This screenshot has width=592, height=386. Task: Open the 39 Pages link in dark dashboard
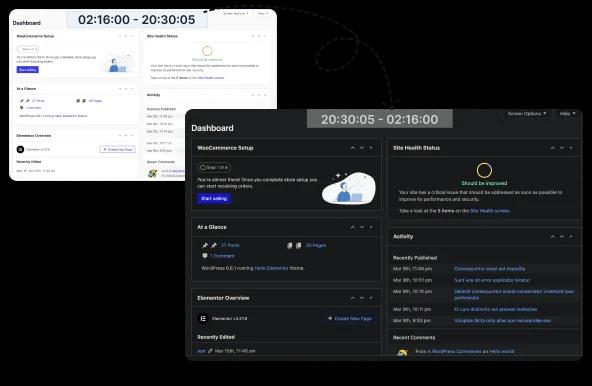316,245
